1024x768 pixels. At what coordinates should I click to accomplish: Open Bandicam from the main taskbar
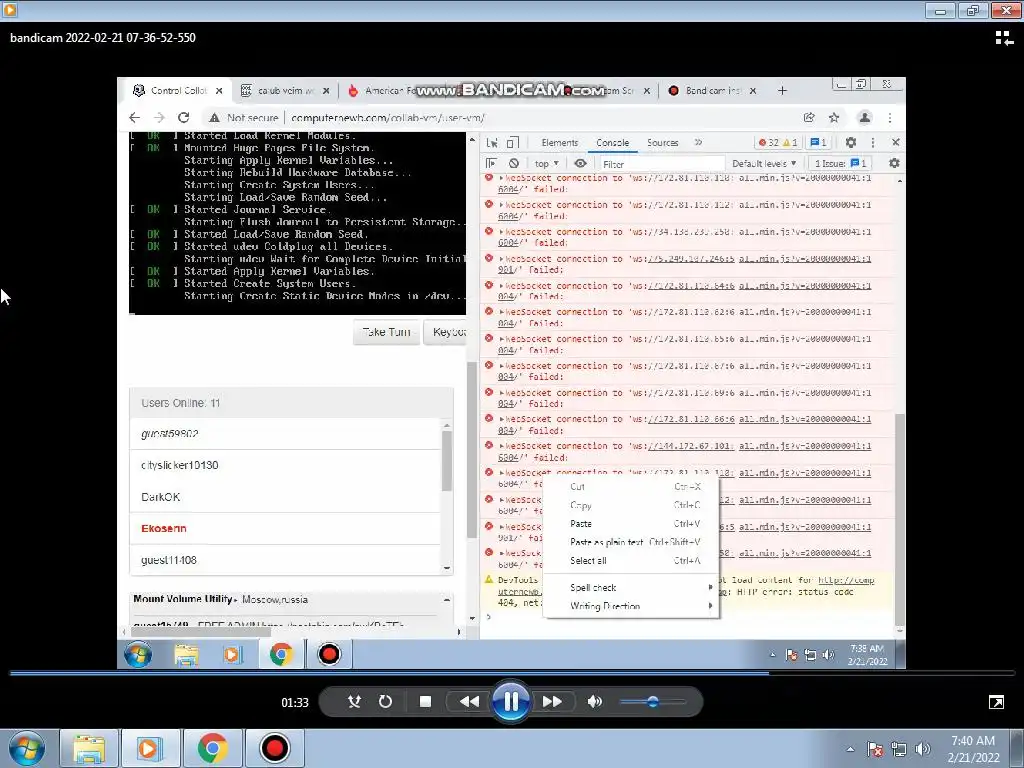click(274, 748)
